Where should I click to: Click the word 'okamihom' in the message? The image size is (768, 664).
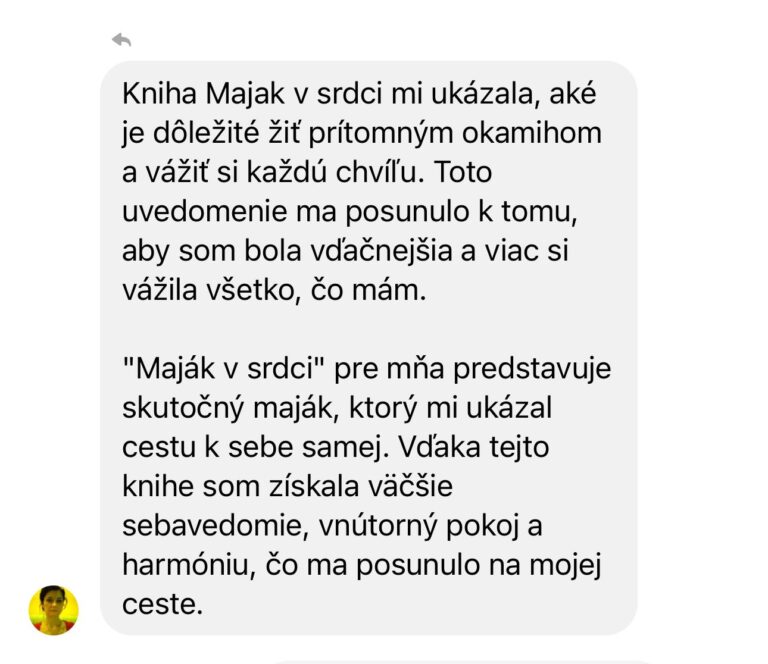click(531, 133)
